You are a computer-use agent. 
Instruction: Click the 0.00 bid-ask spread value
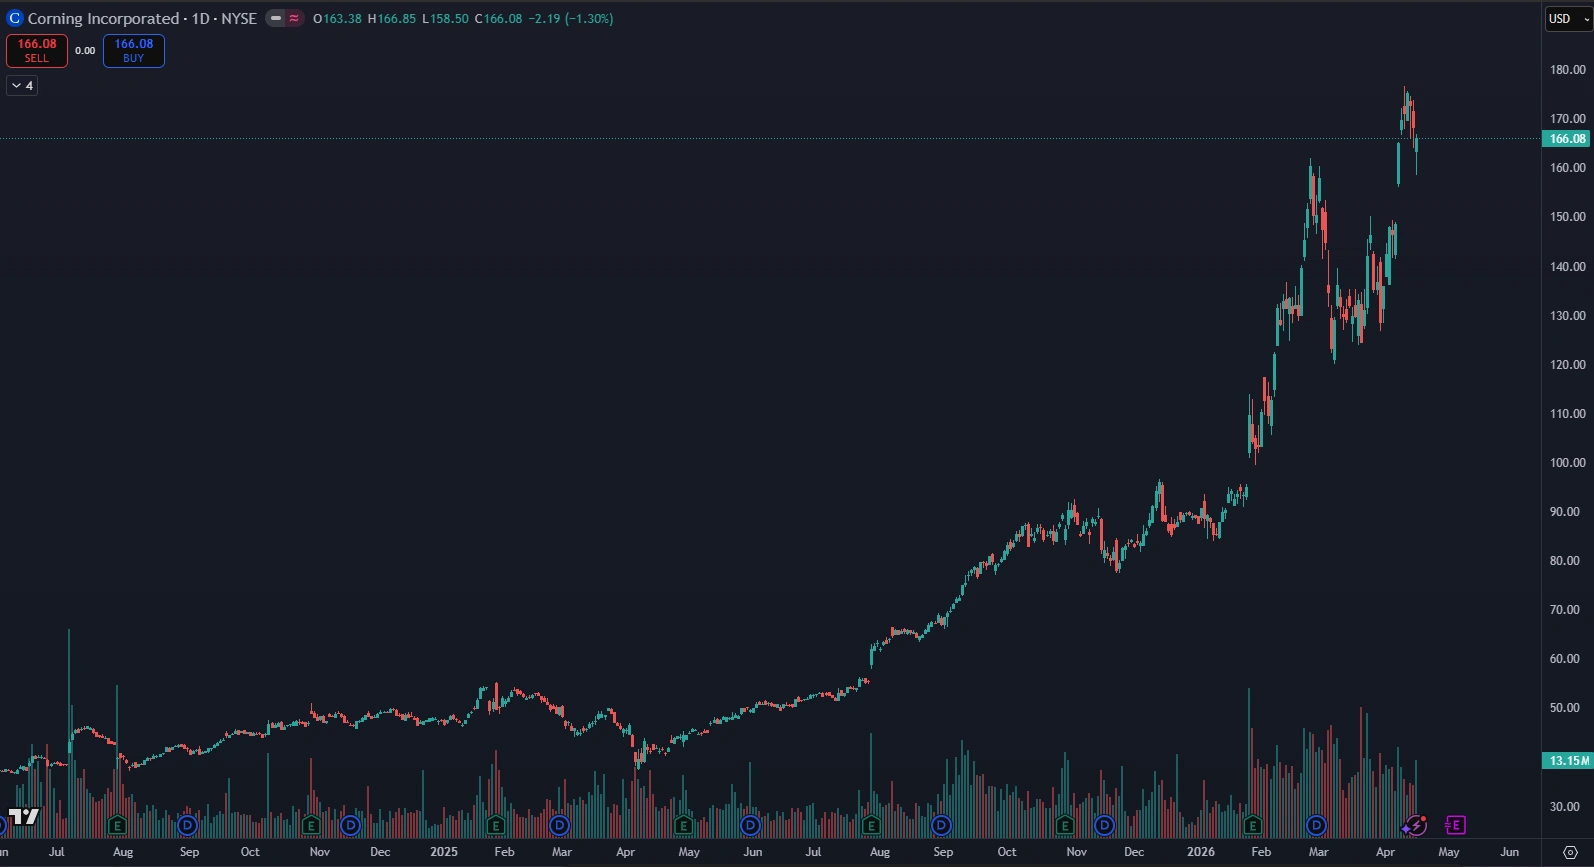85,51
